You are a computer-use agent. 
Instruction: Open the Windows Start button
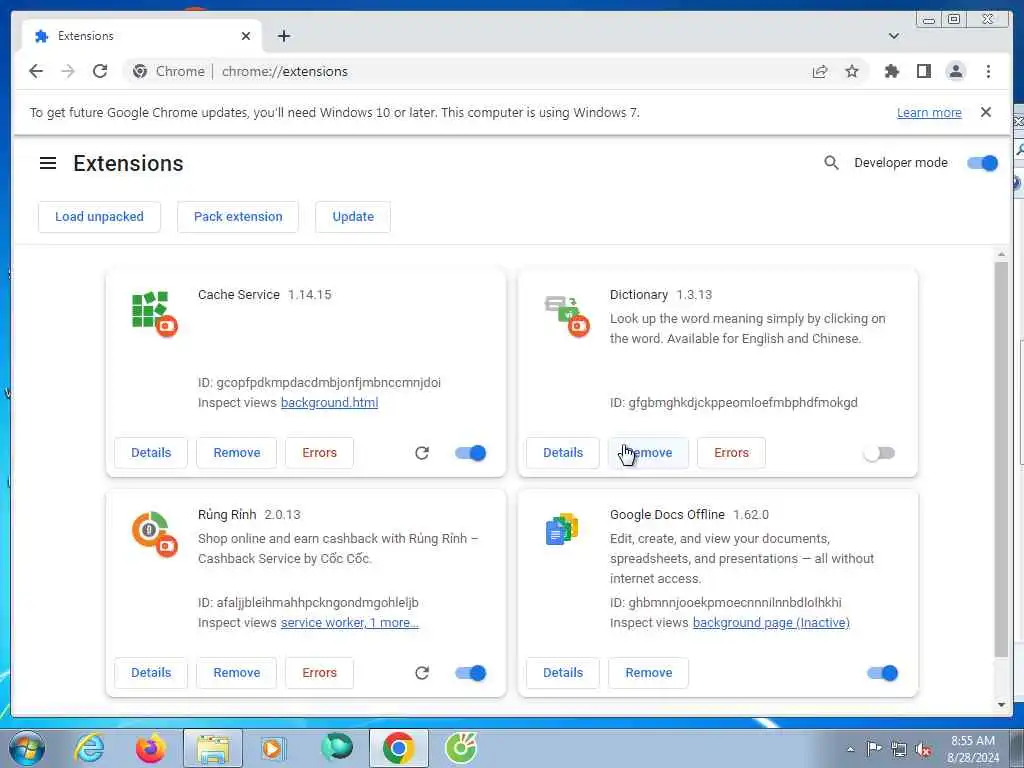[x=26, y=748]
